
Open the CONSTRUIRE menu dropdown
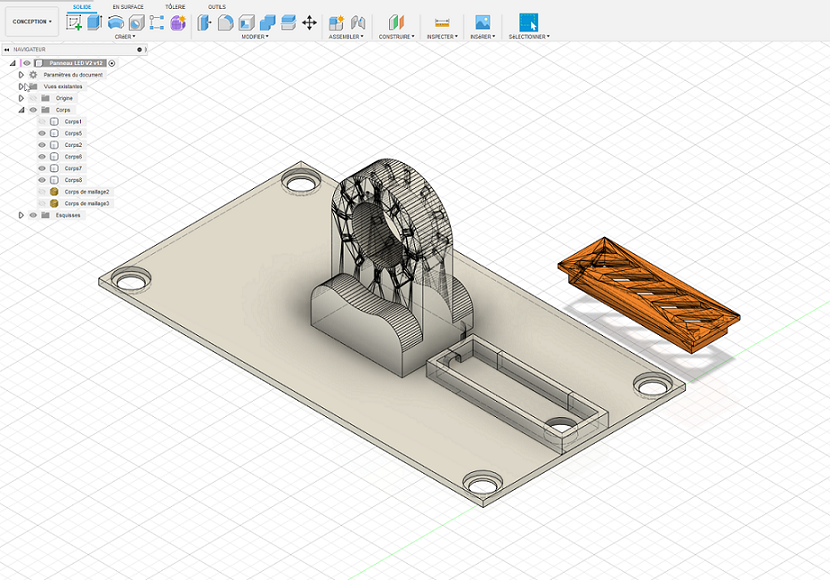click(397, 37)
